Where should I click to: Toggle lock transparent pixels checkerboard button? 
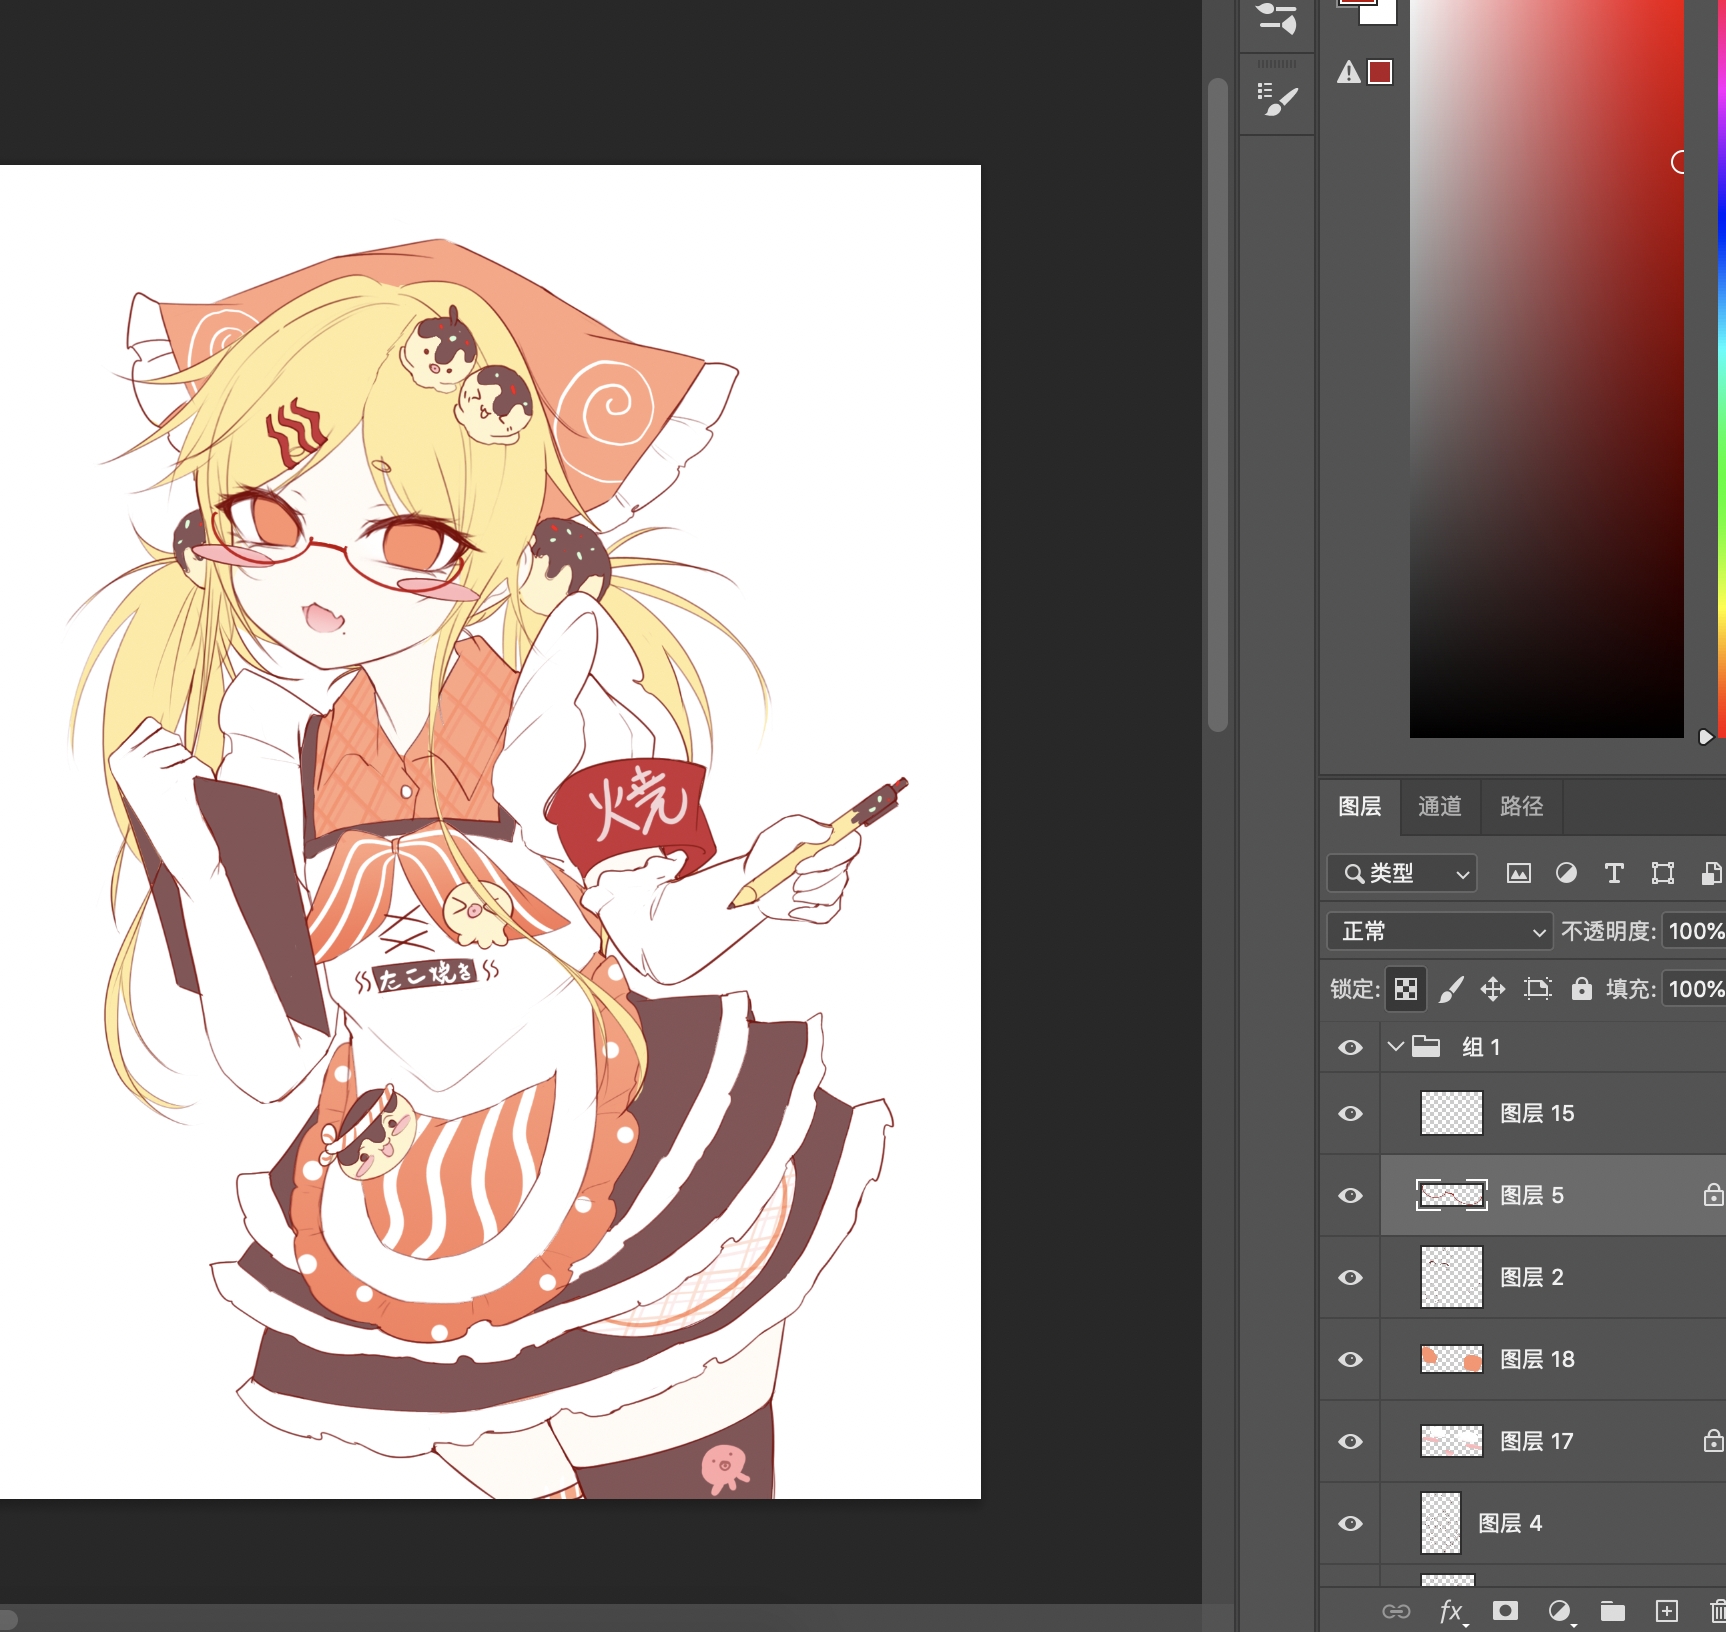[x=1405, y=989]
